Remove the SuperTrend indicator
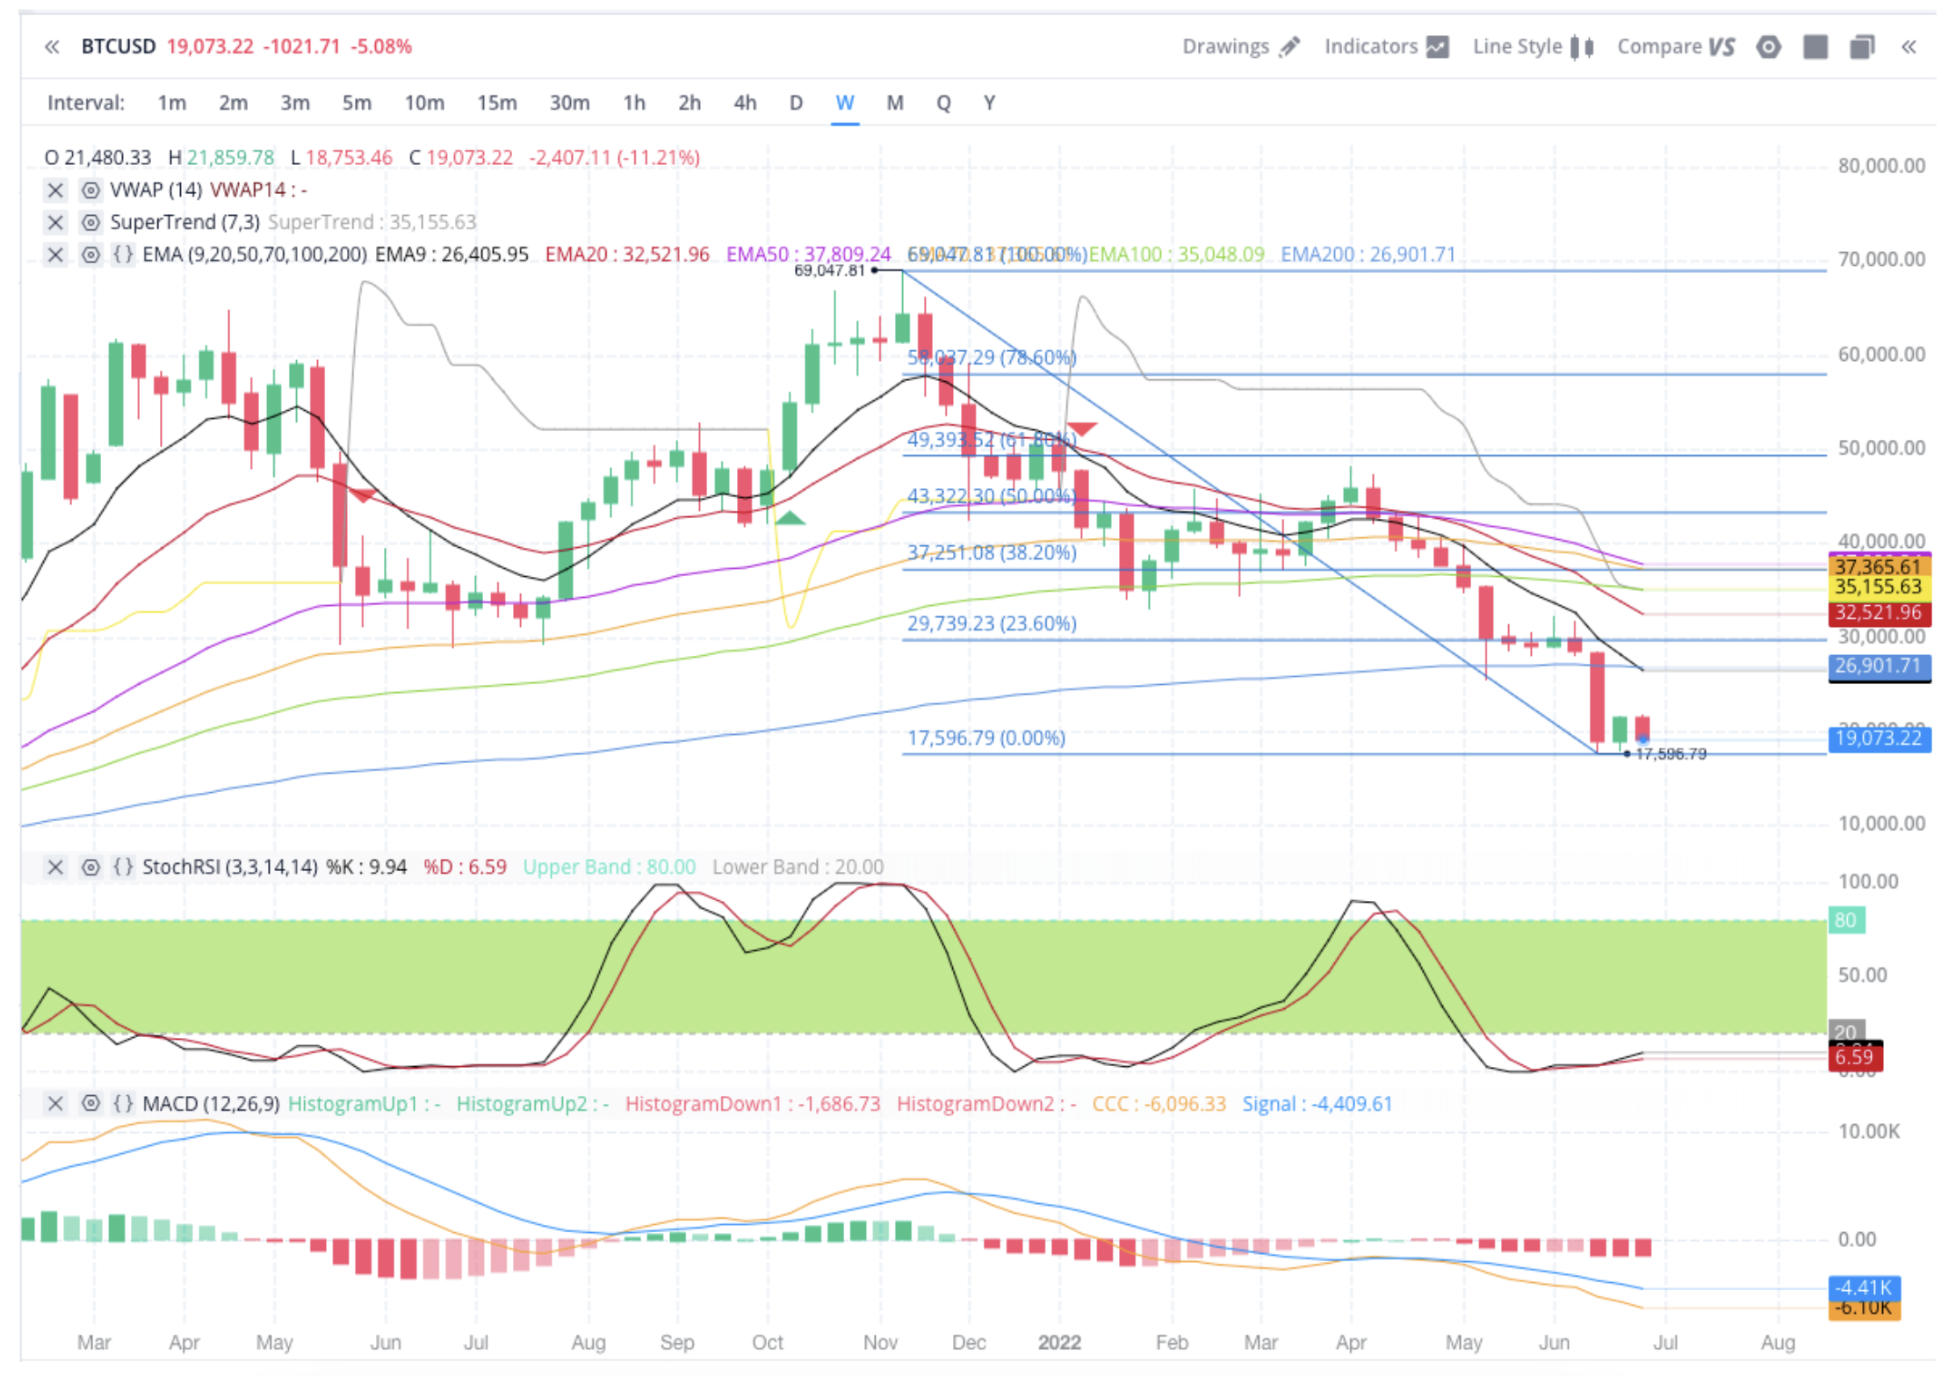The height and width of the screenshot is (1376, 1954). (56, 221)
